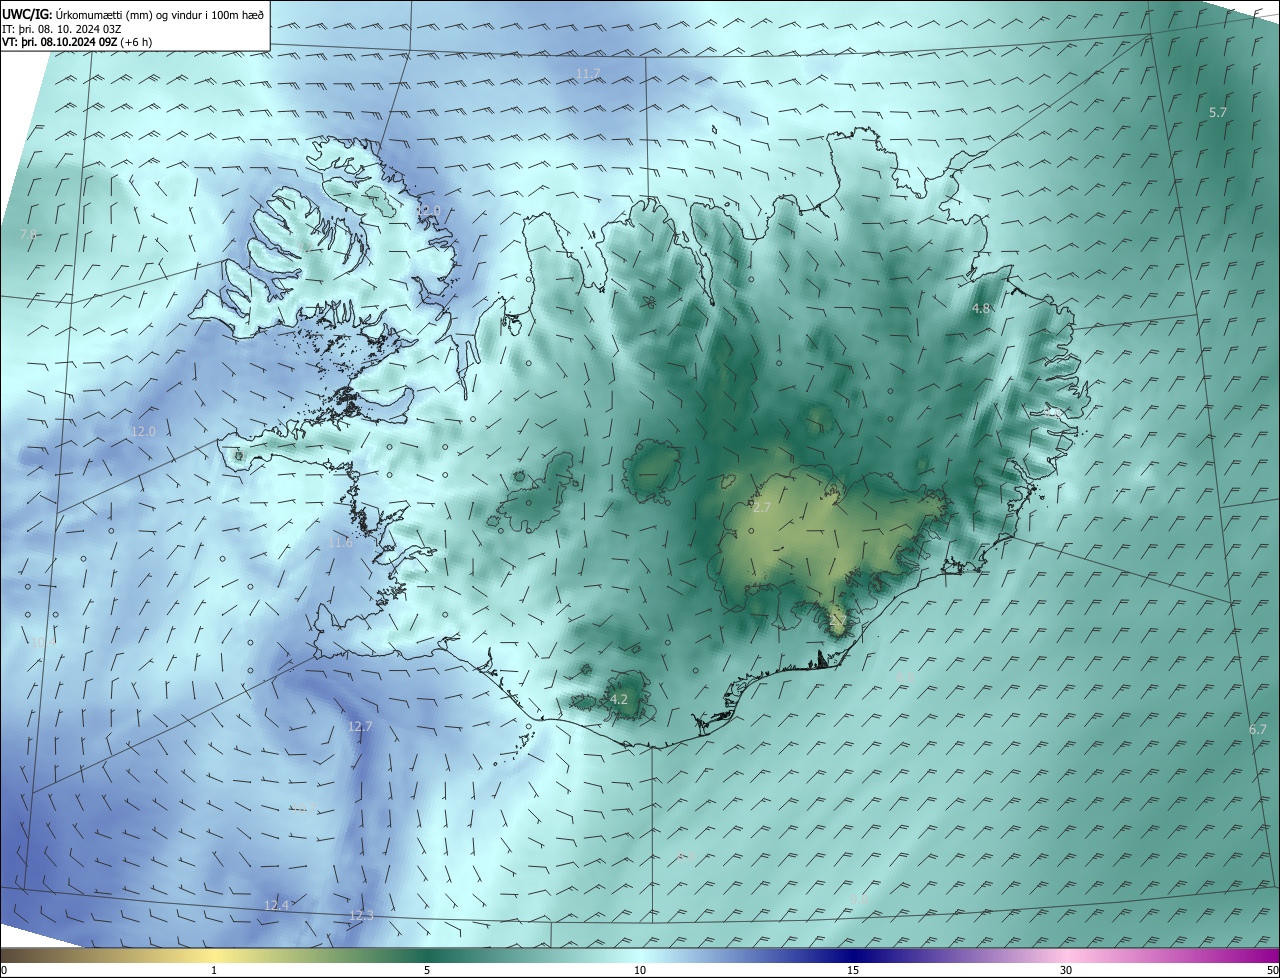Click the faint 10.4 value label
This screenshot has width=1280, height=978.
pos(43,642)
